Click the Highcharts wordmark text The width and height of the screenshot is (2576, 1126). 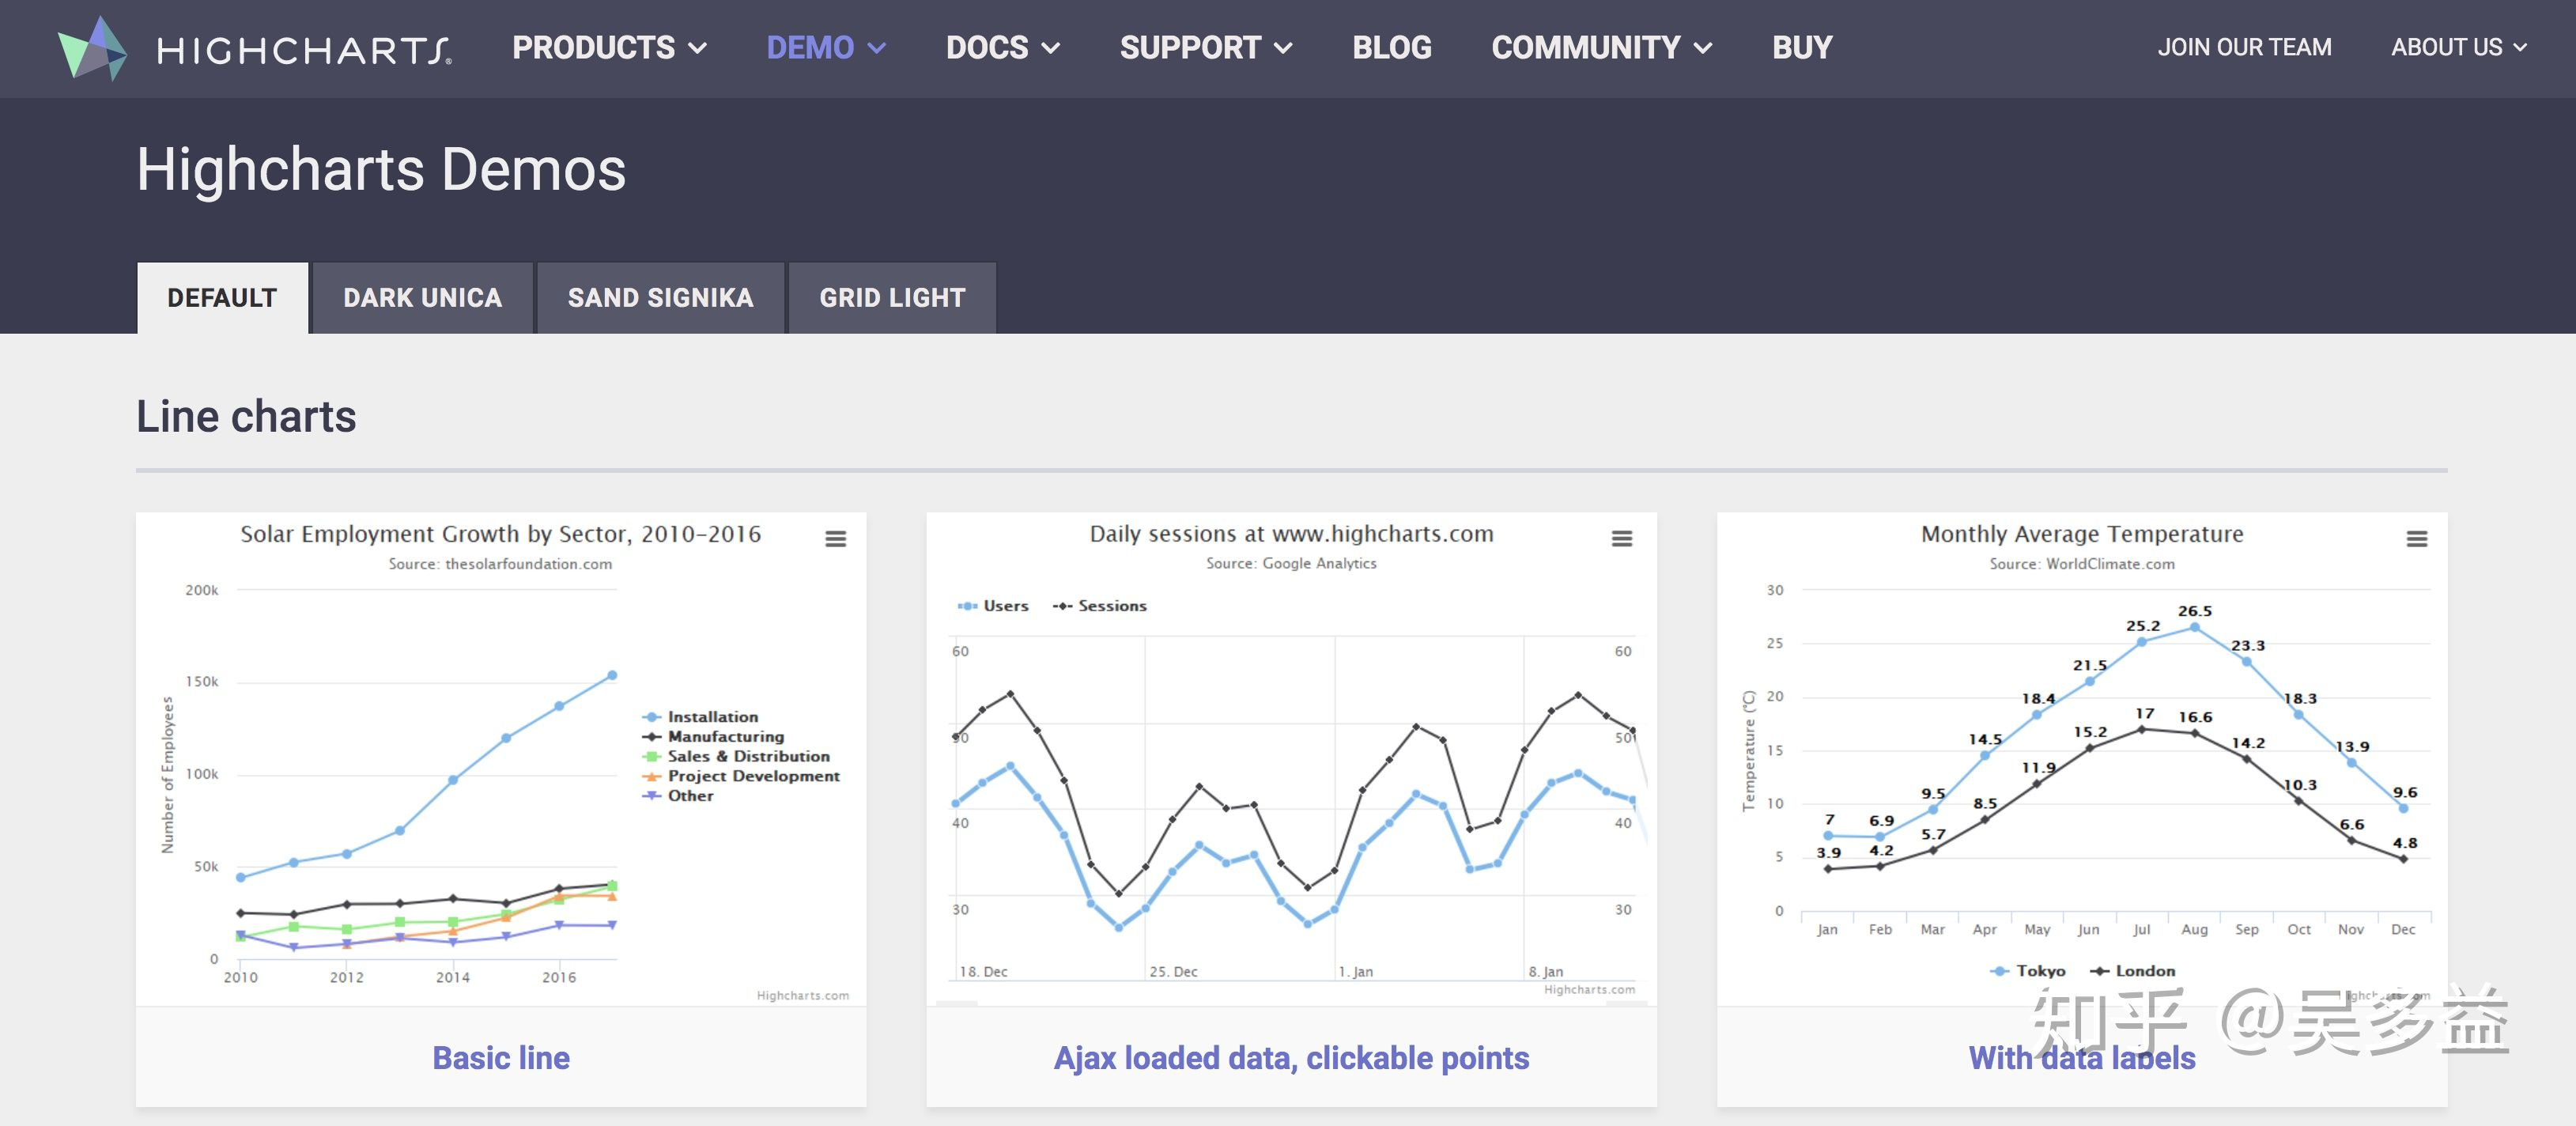coord(305,51)
